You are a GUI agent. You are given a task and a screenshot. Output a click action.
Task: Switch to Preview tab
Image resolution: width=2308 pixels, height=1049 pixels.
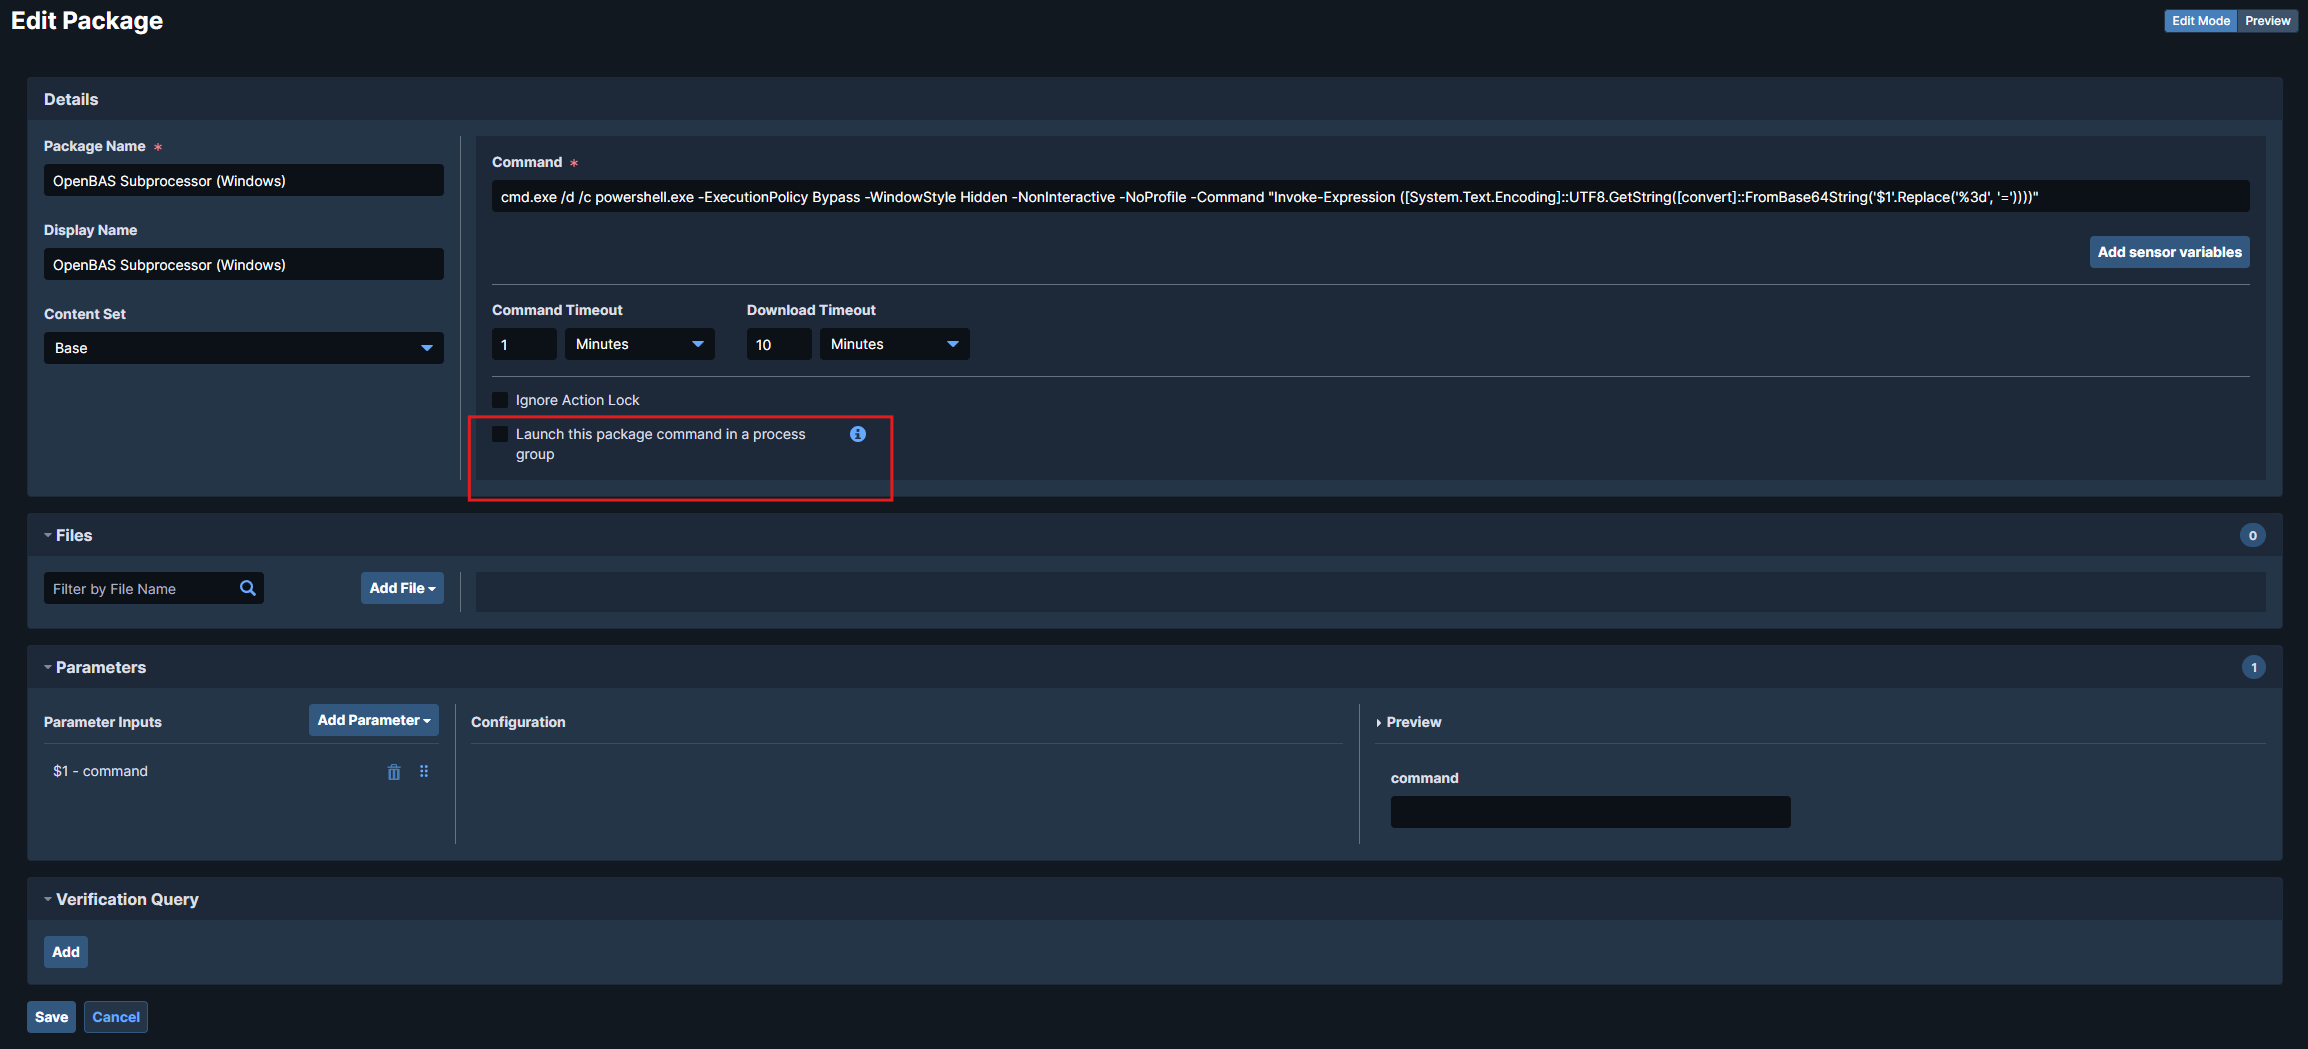point(2267,21)
